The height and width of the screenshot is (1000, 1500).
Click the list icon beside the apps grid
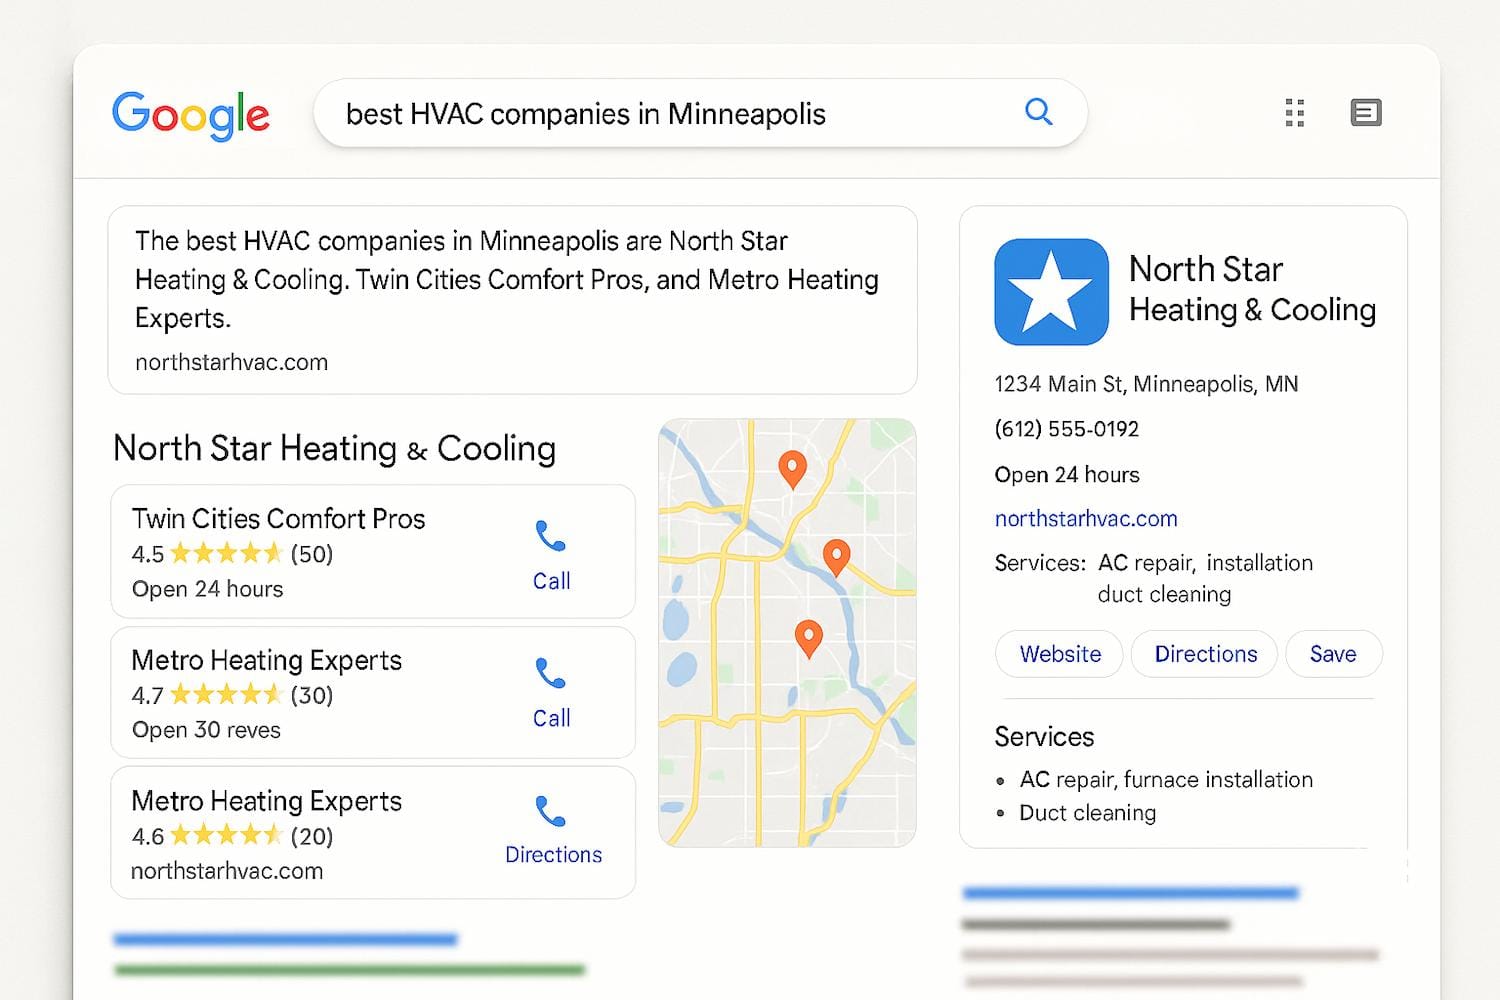(x=1365, y=113)
